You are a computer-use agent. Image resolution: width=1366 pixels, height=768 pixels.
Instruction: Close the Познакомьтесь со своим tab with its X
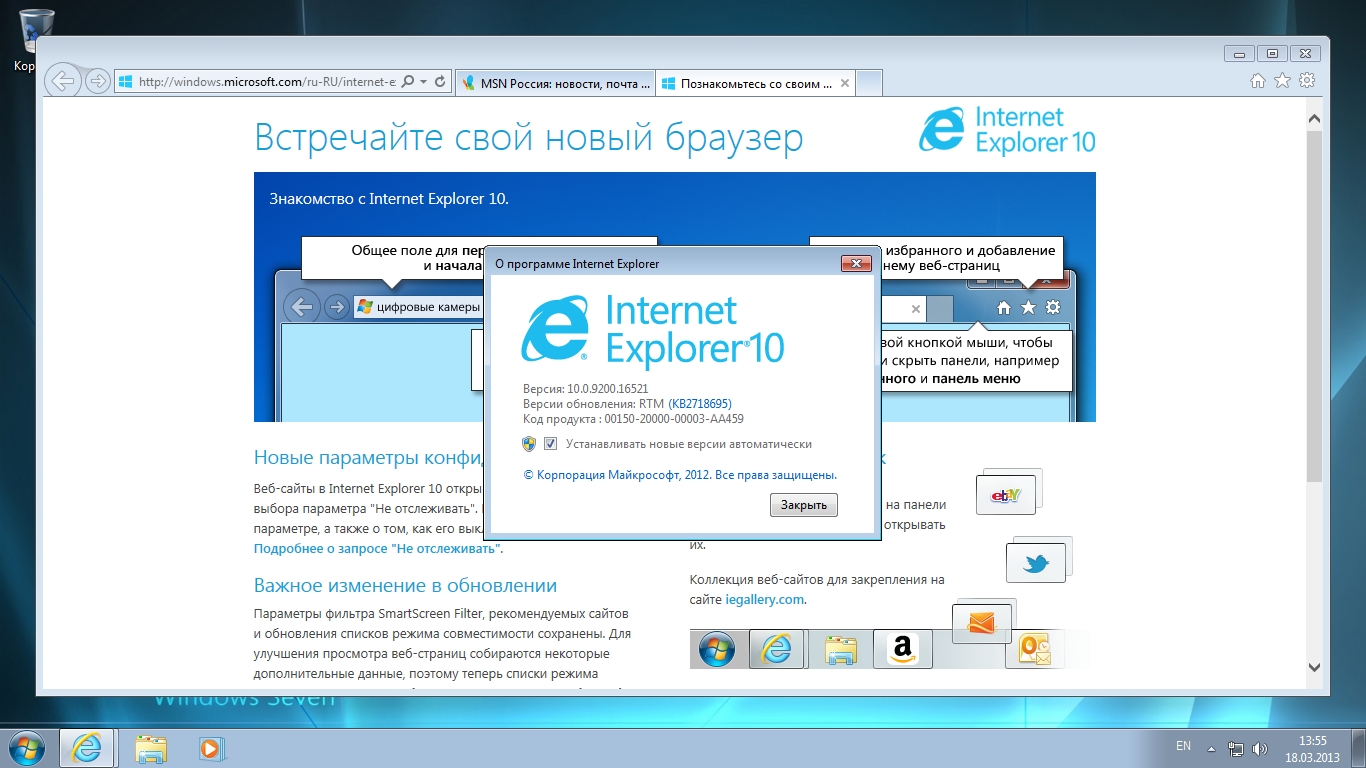tap(844, 84)
